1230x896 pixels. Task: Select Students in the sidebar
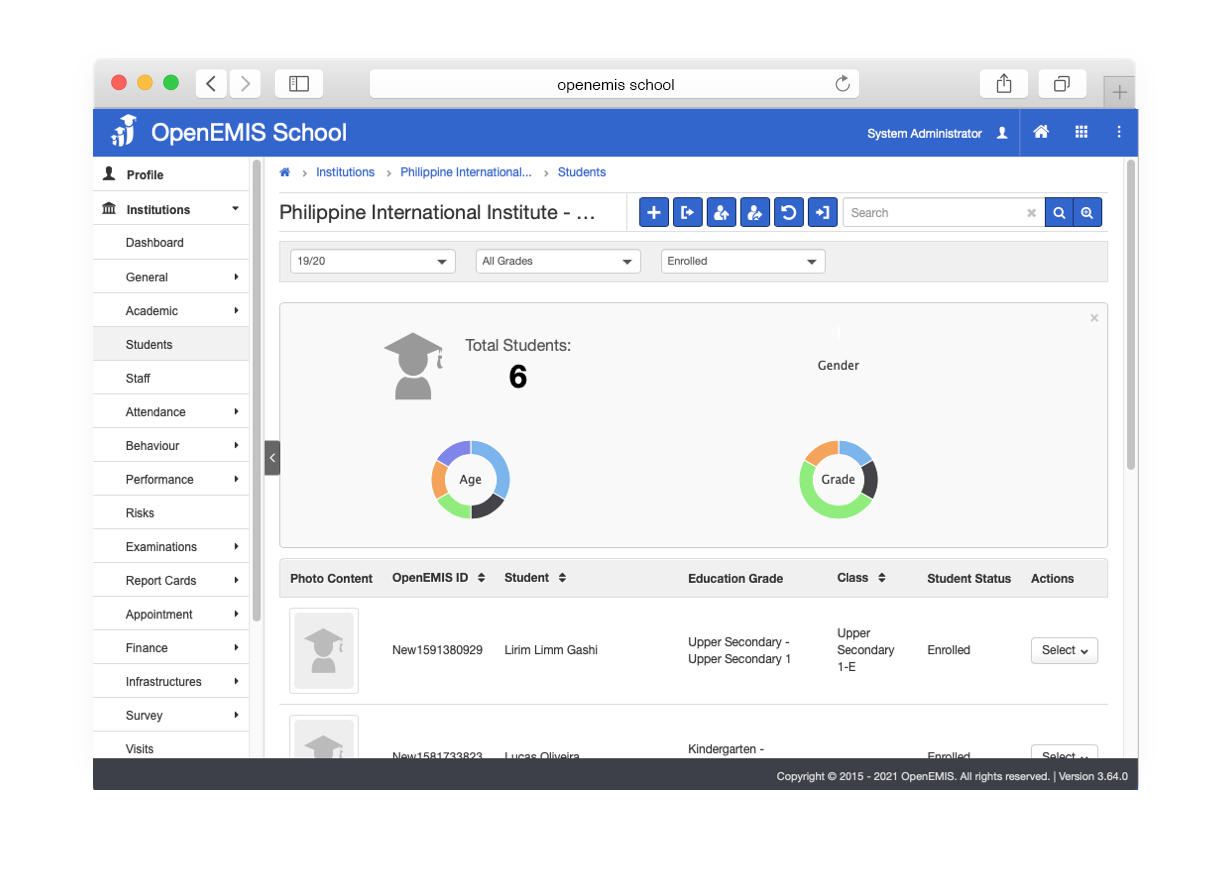click(171, 344)
